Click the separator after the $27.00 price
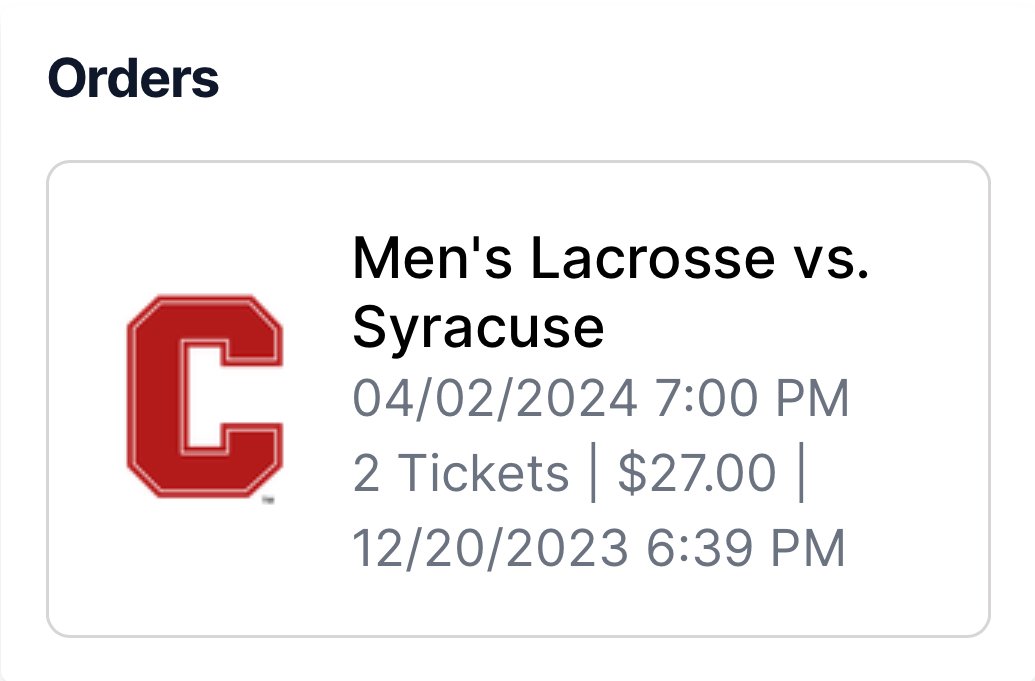 point(800,473)
